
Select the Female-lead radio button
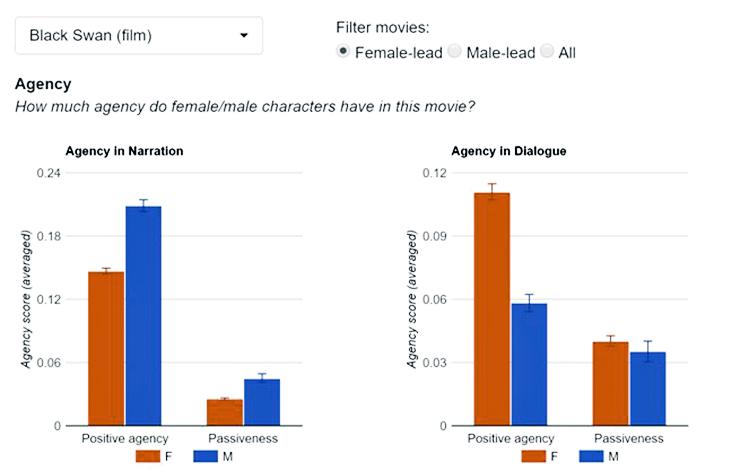343,51
